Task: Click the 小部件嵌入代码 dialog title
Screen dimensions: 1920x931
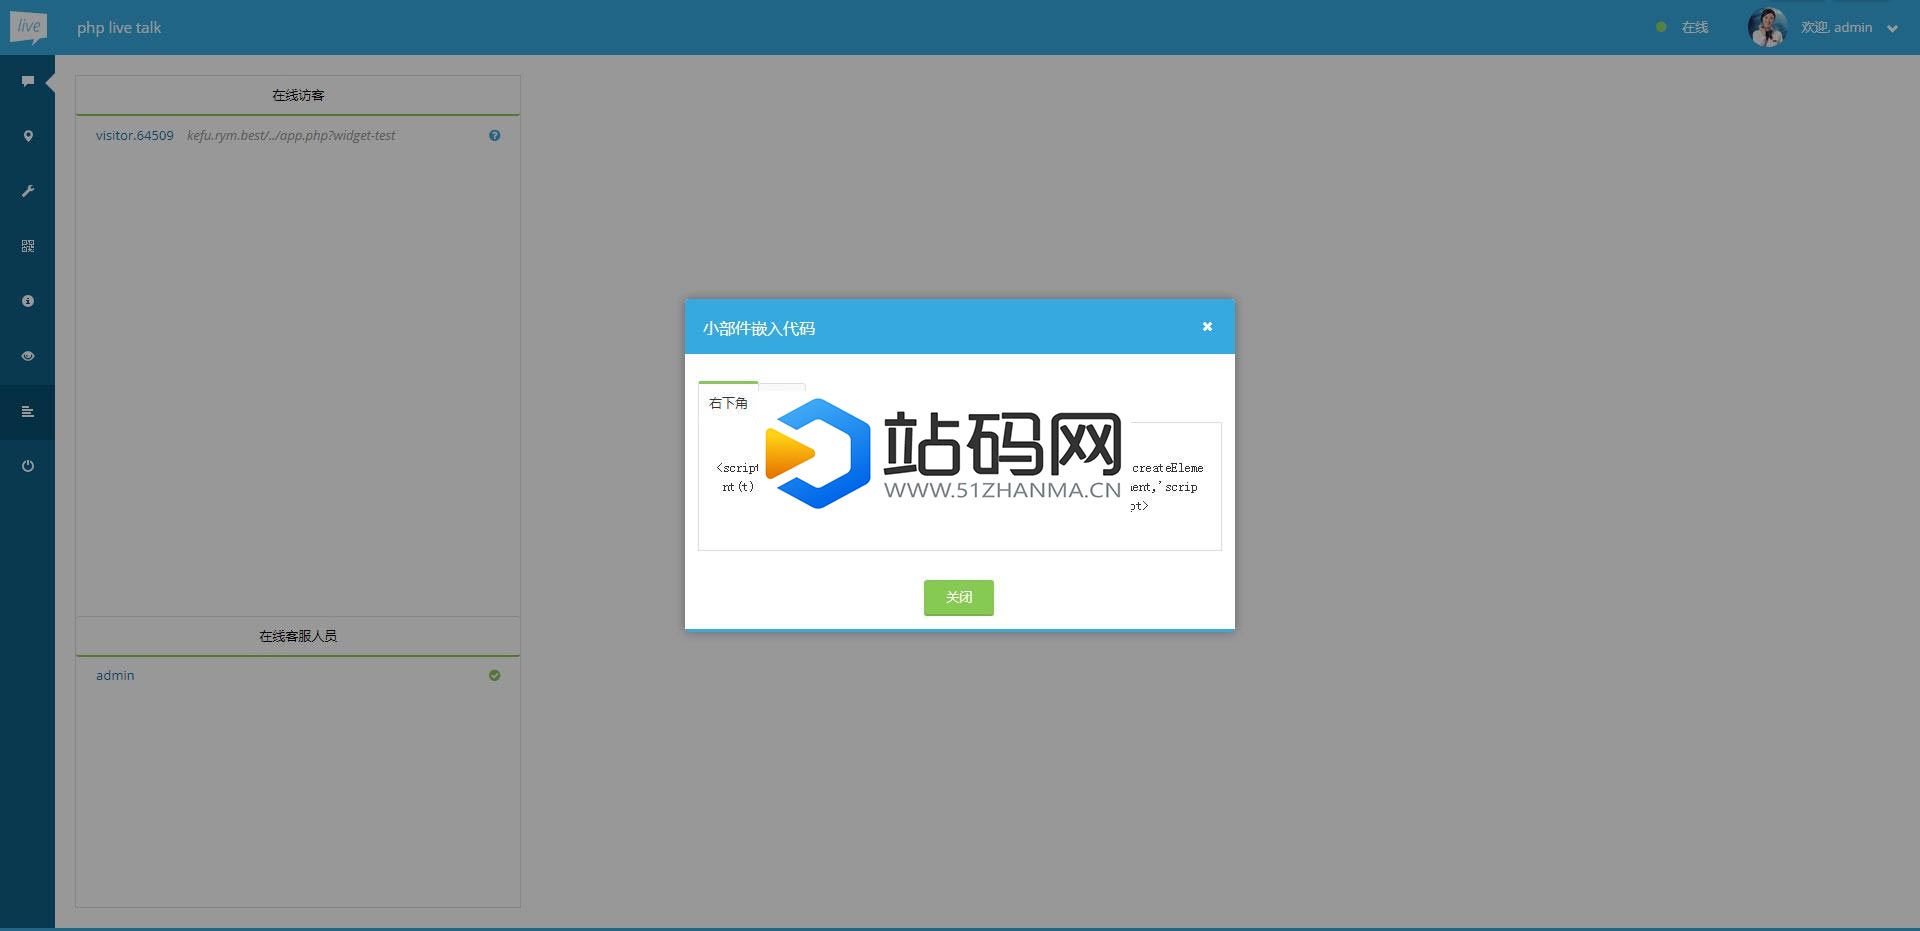Action: (x=759, y=328)
